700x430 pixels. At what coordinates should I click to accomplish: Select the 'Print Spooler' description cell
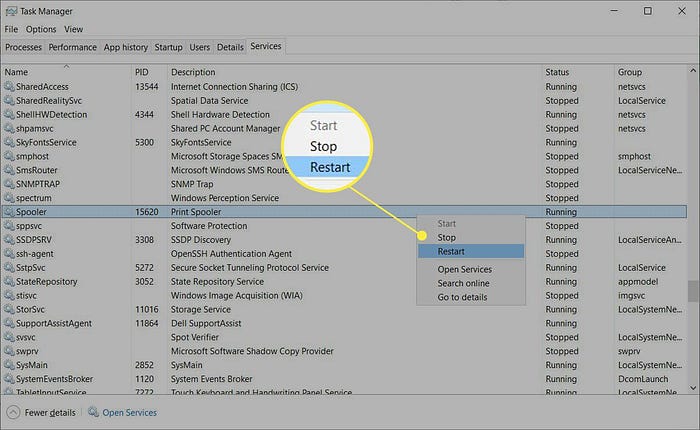[x=196, y=212]
